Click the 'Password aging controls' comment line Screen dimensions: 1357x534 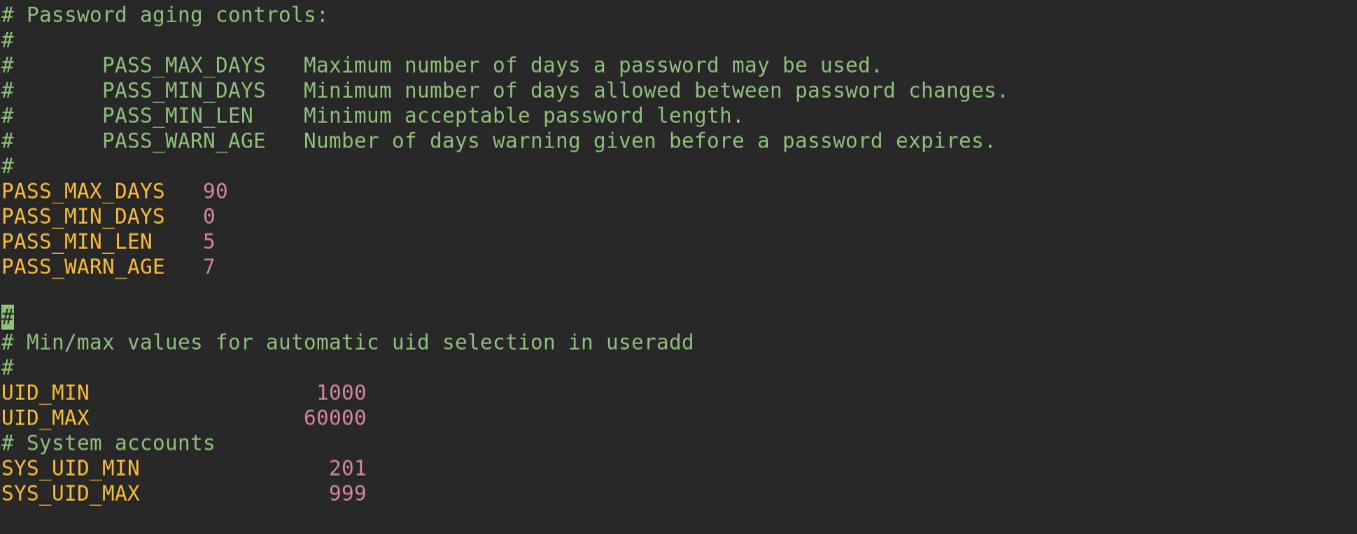[165, 15]
